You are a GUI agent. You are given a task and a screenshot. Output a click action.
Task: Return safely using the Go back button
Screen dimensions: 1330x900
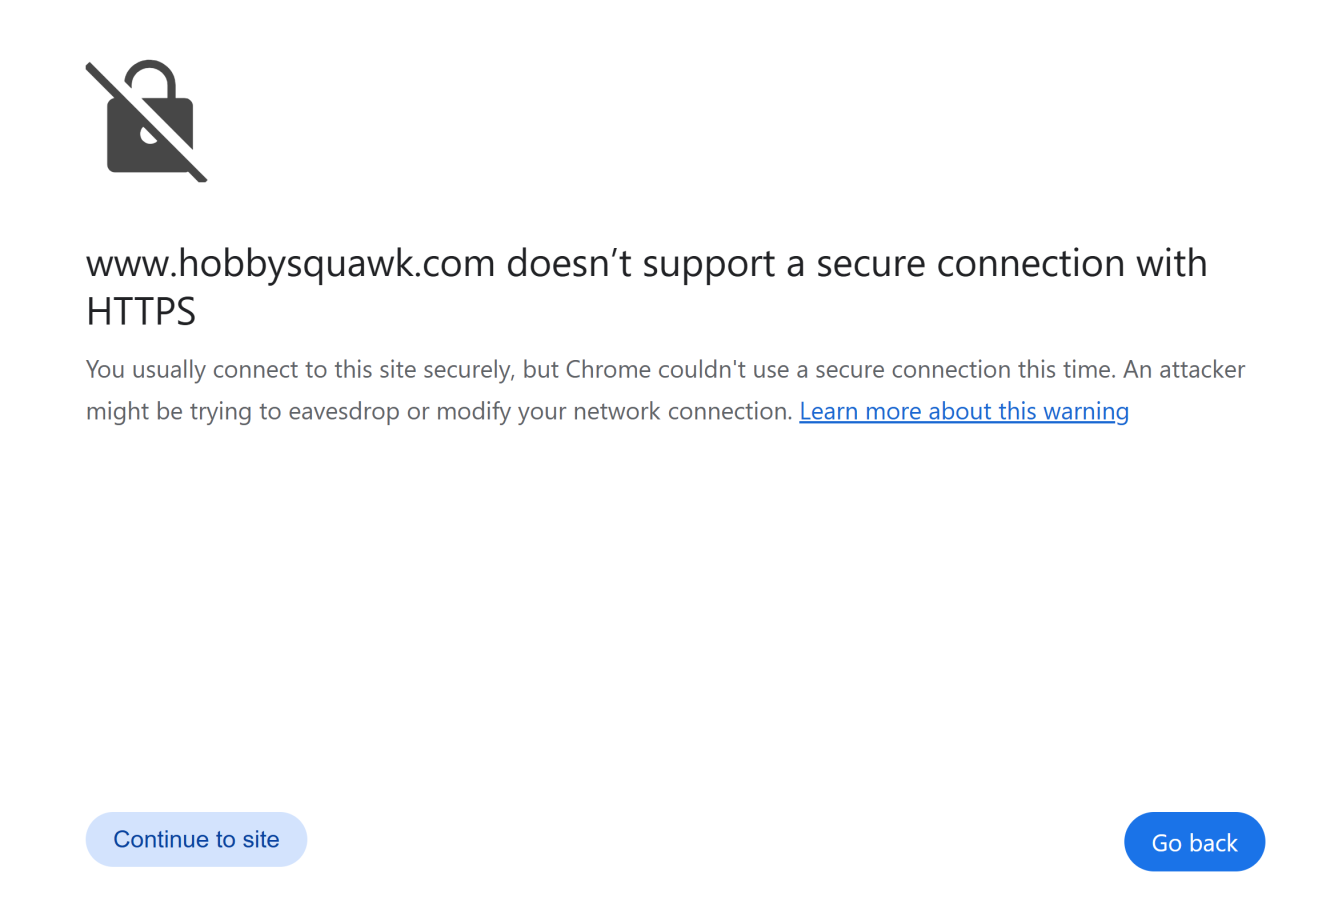click(1194, 842)
